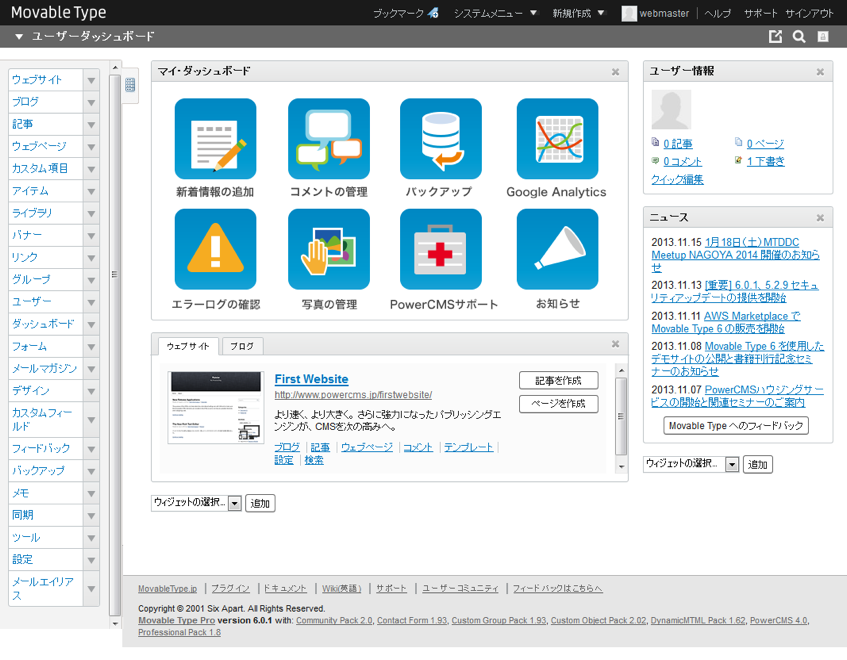This screenshot has width=847, height=660.
Task: Open the ブックマーク menu
Action: [x=406, y=14]
